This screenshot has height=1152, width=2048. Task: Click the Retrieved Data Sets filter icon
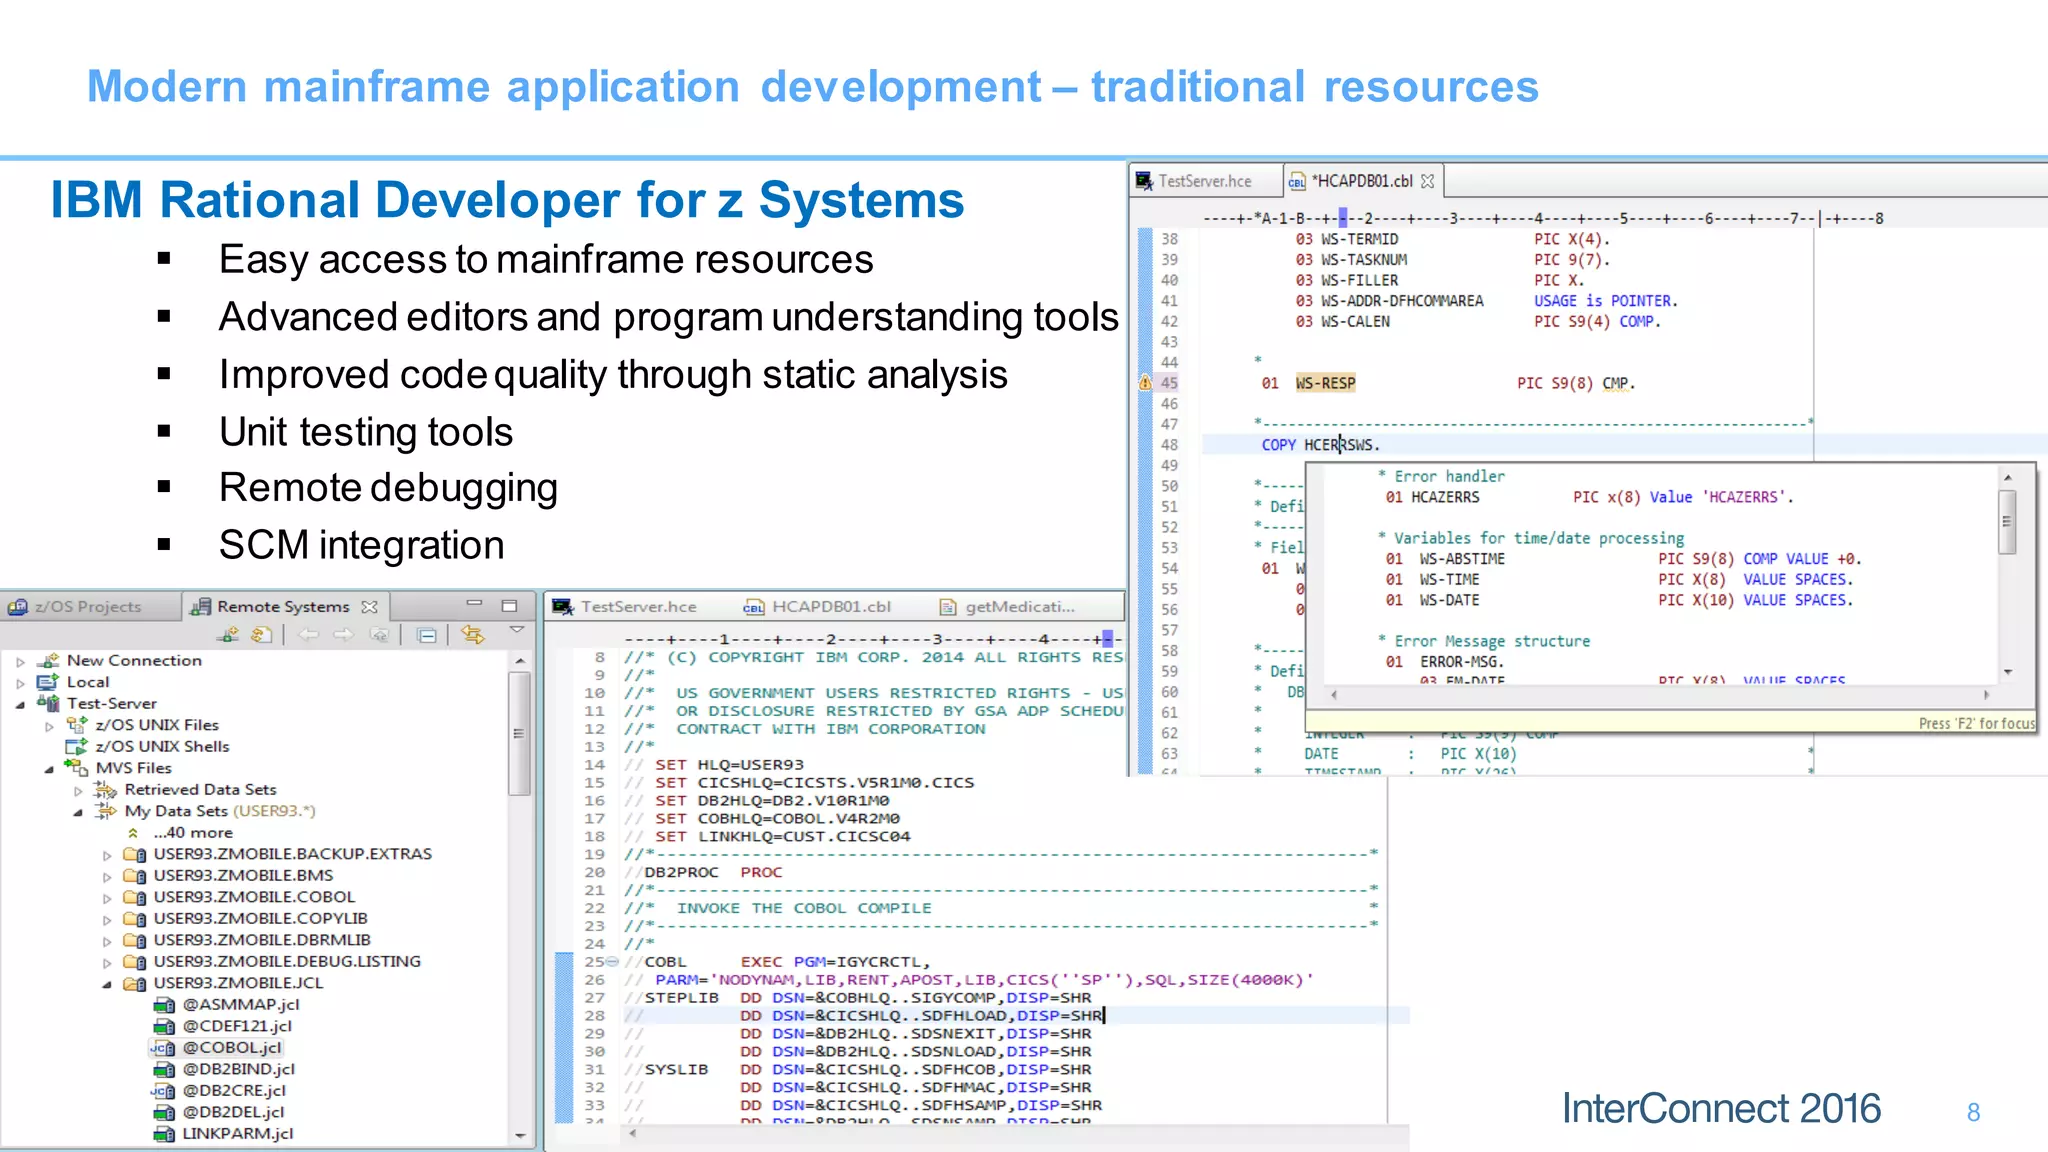(106, 790)
